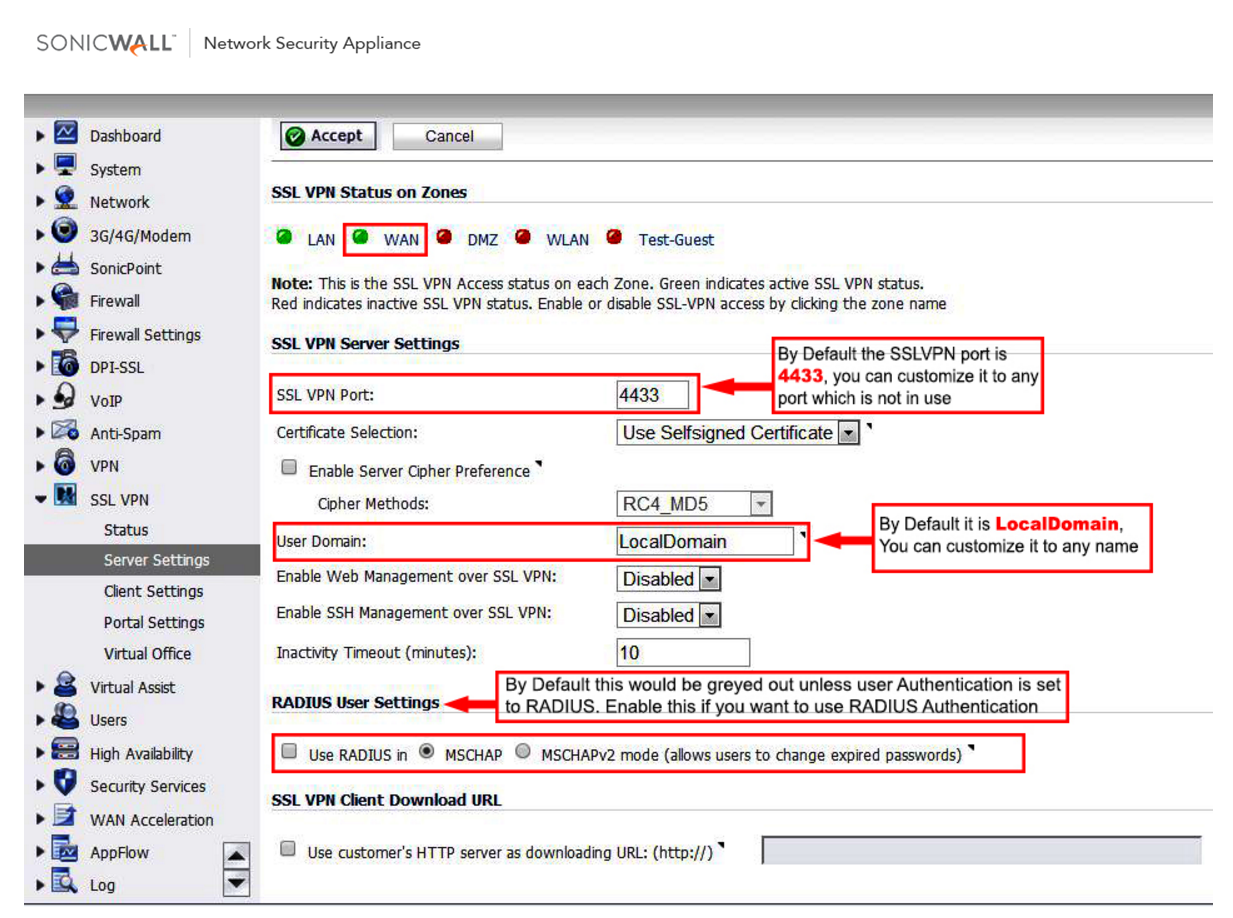Image resolution: width=1233 pixels, height=918 pixels.
Task: Click the Firewall icon in sidebar
Action: [65, 298]
